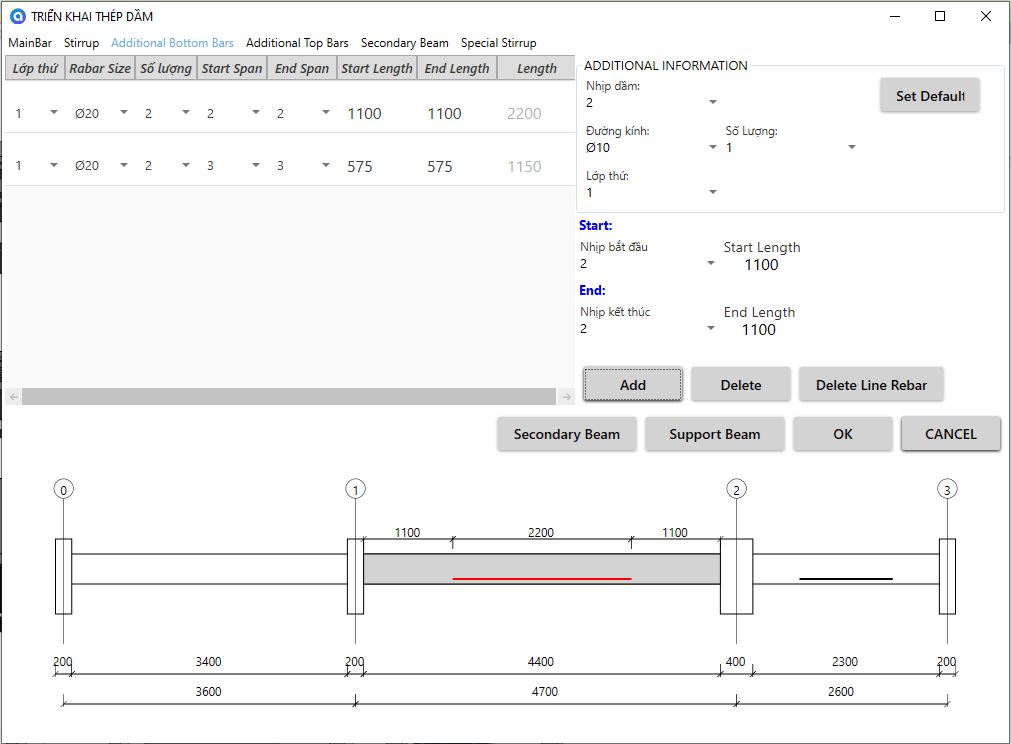Image resolution: width=1011 pixels, height=744 pixels.
Task: Click the Start Length cell in the 1150 length row
Action: point(360,166)
